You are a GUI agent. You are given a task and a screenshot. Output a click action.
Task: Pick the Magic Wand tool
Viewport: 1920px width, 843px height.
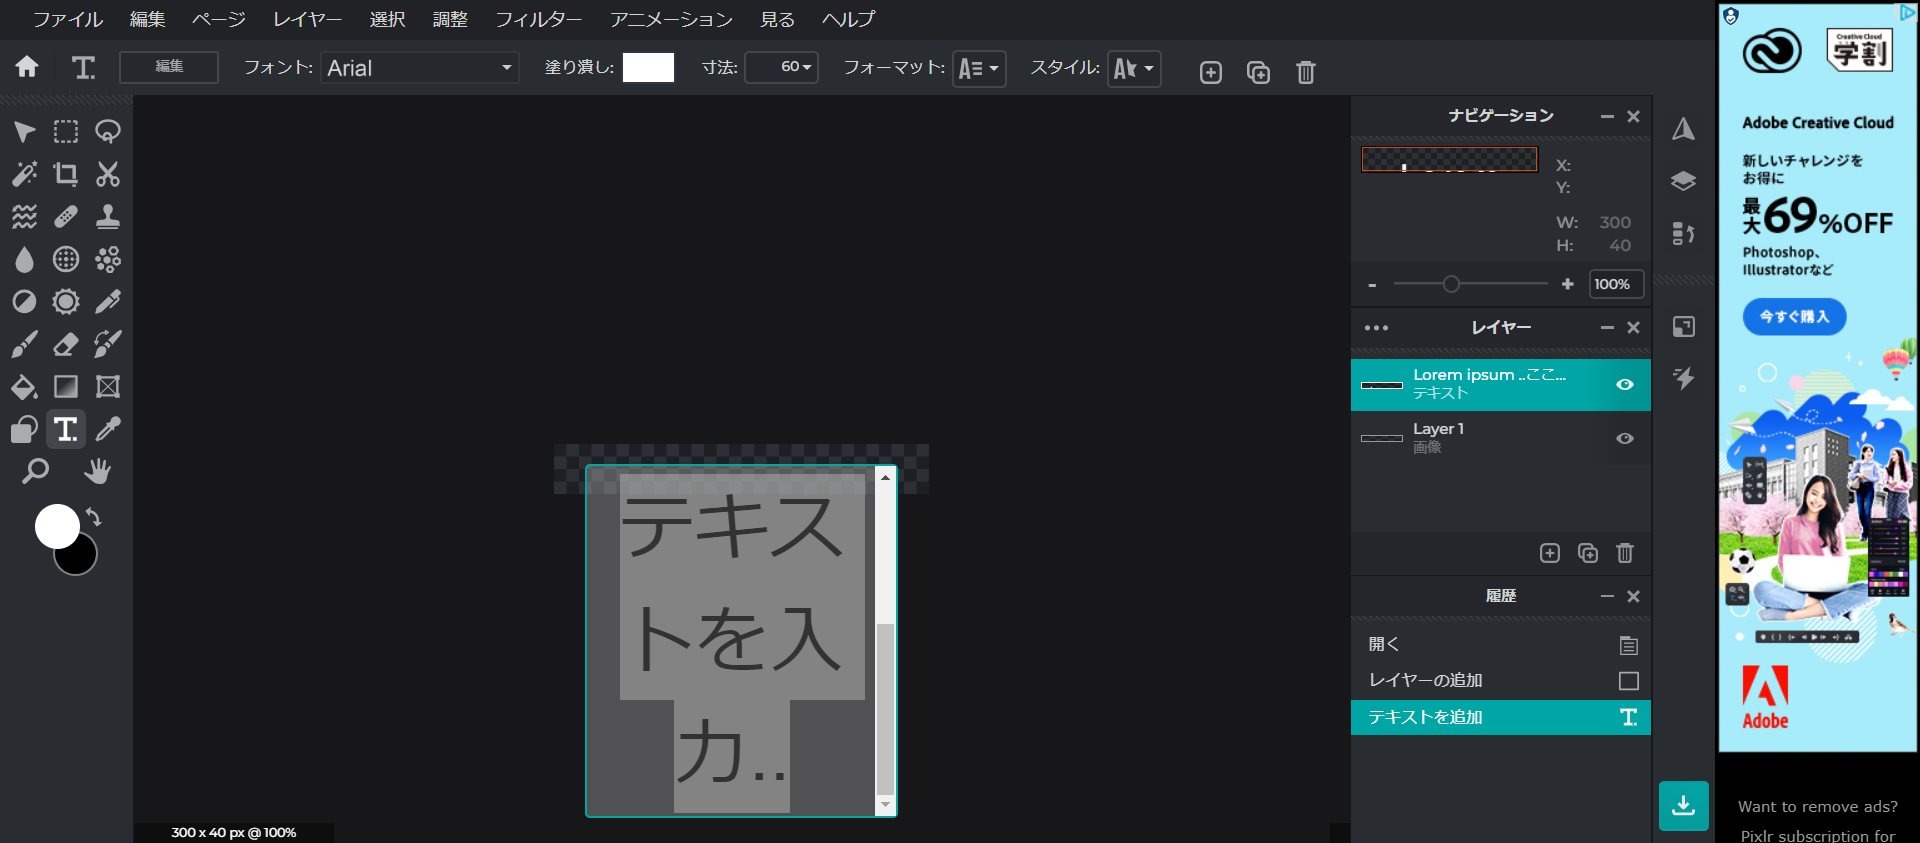24,174
